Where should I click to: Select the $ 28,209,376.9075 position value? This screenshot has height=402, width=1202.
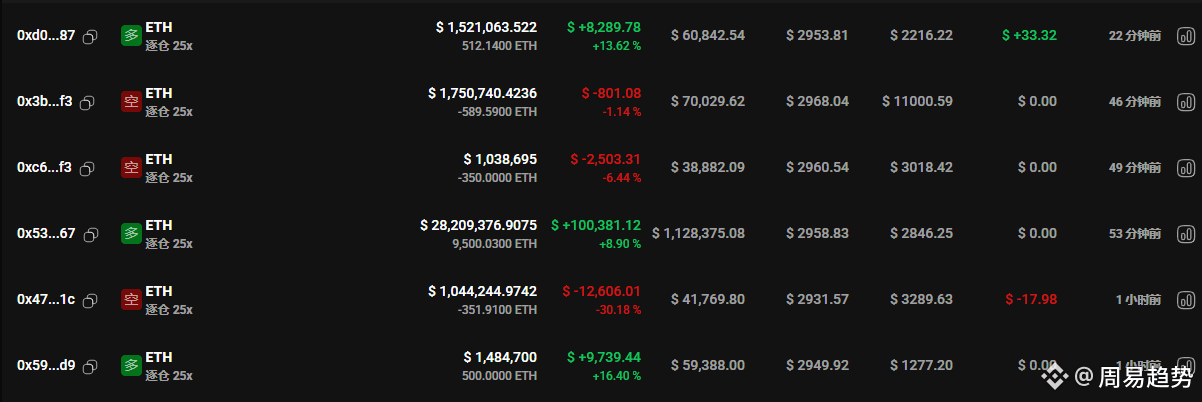[x=478, y=226]
